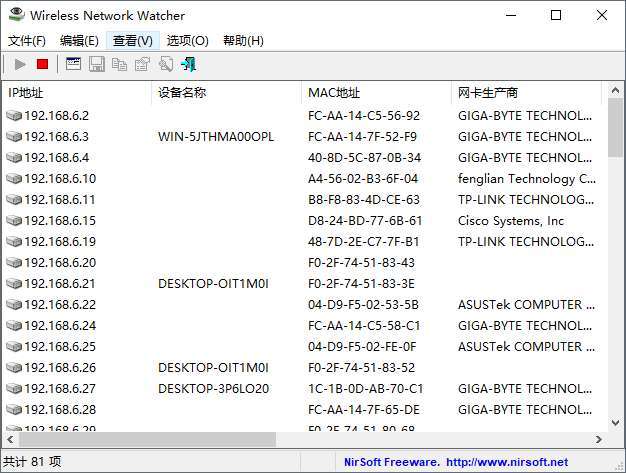Select TP-LINK manufacturer in 192.168.6.19 row

tap(526, 242)
